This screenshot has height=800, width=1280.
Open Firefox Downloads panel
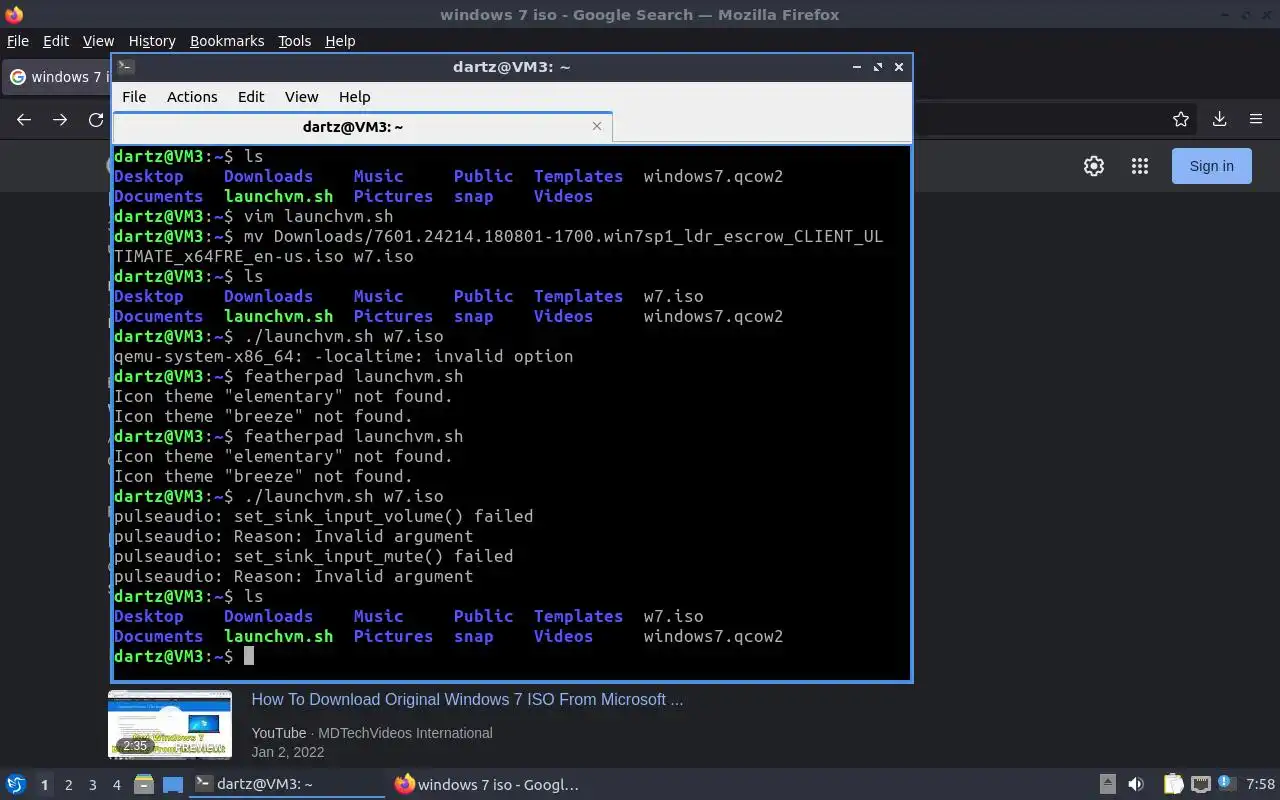pyautogui.click(x=1219, y=120)
